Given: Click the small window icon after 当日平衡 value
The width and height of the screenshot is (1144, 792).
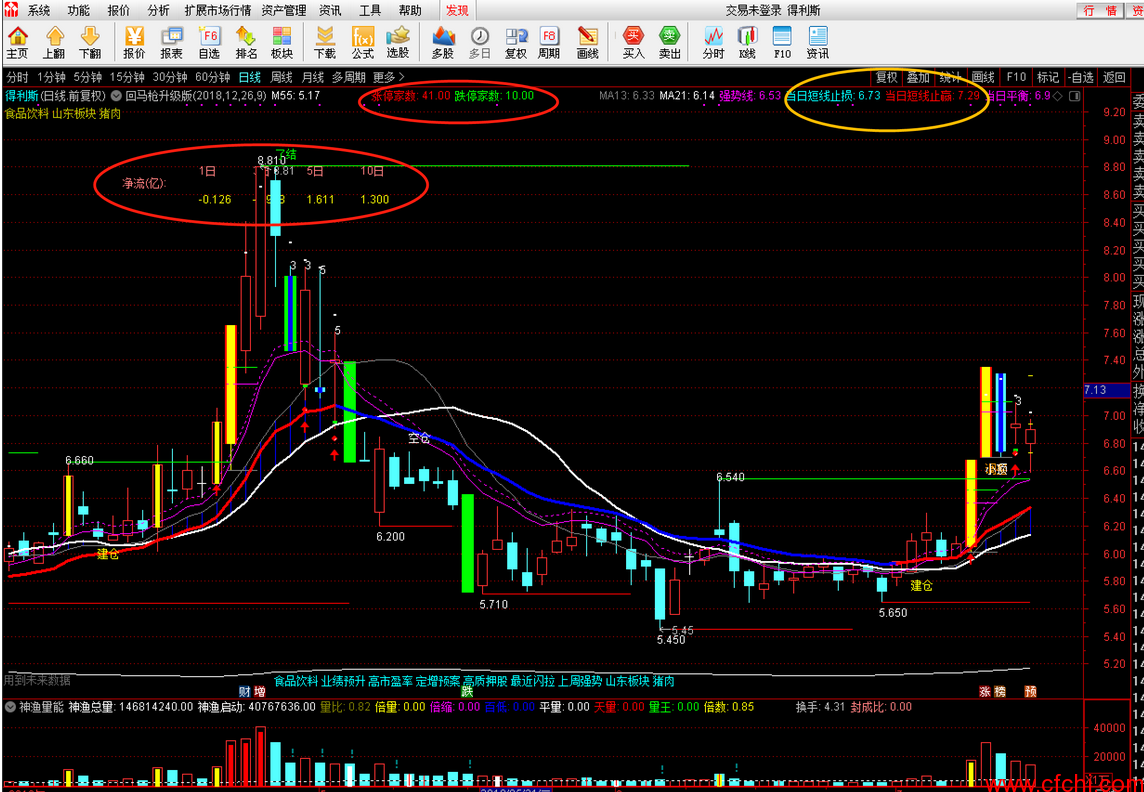Looking at the screenshot, I should pos(1073,96).
